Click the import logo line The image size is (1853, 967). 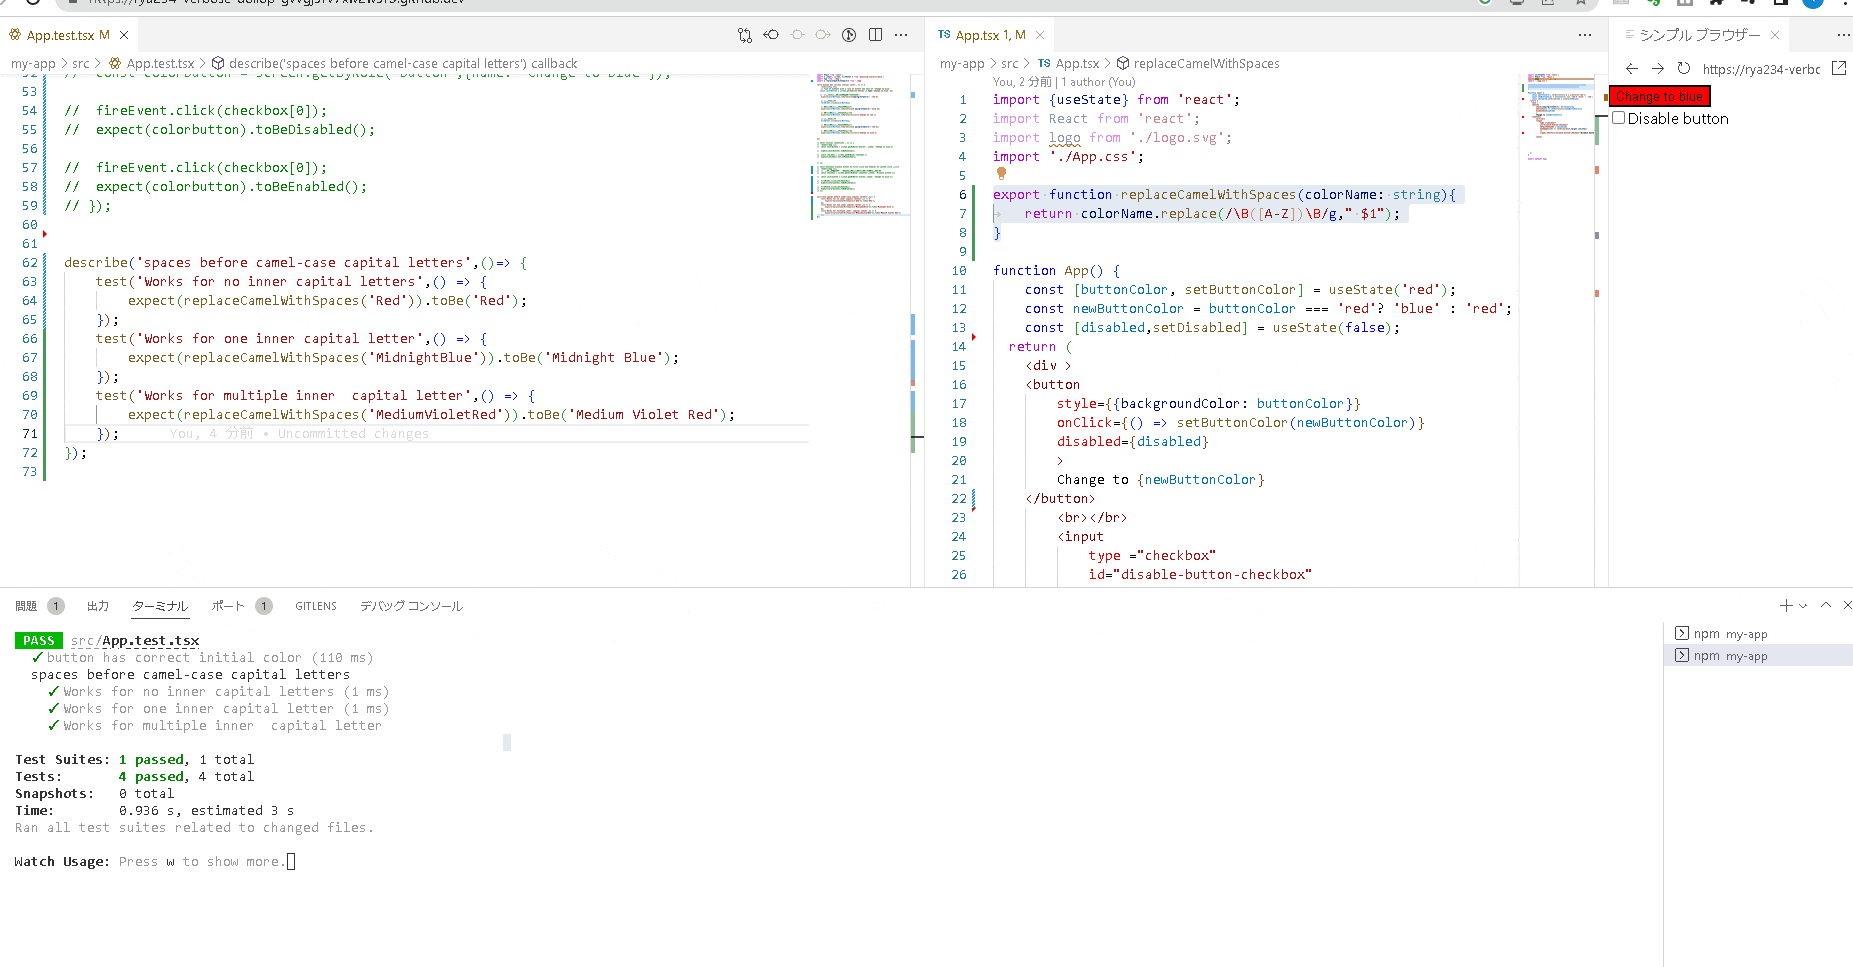click(x=1112, y=138)
